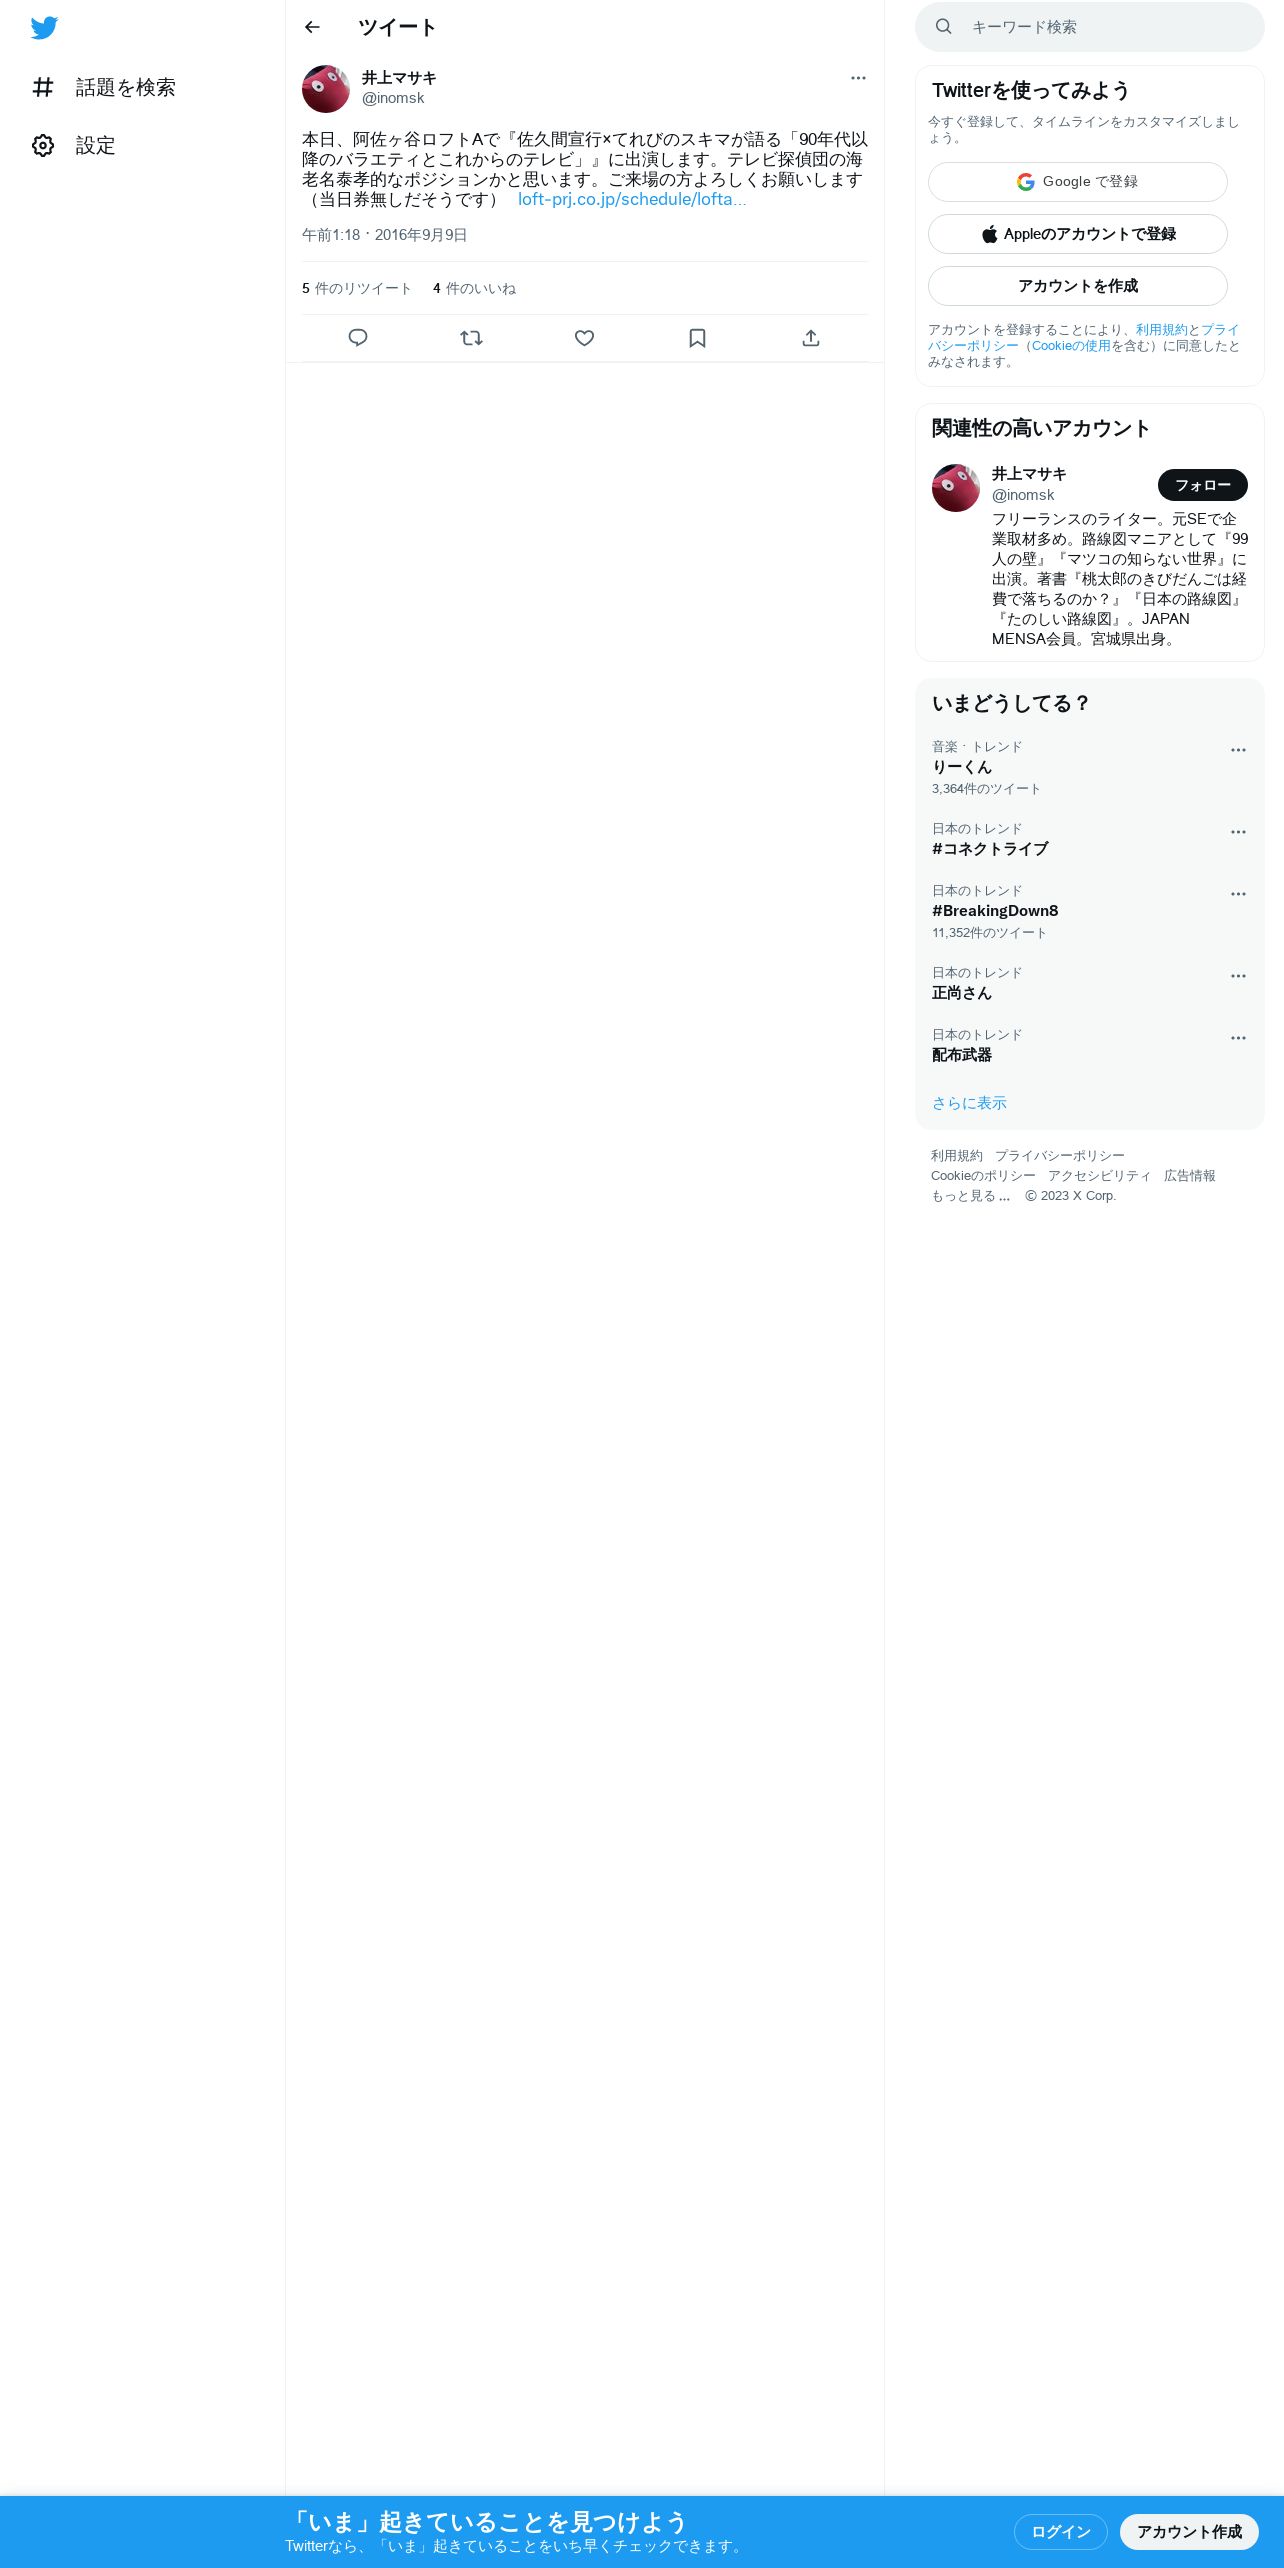
Task: Open 設定 in the sidebar
Action: pyautogui.click(x=74, y=146)
